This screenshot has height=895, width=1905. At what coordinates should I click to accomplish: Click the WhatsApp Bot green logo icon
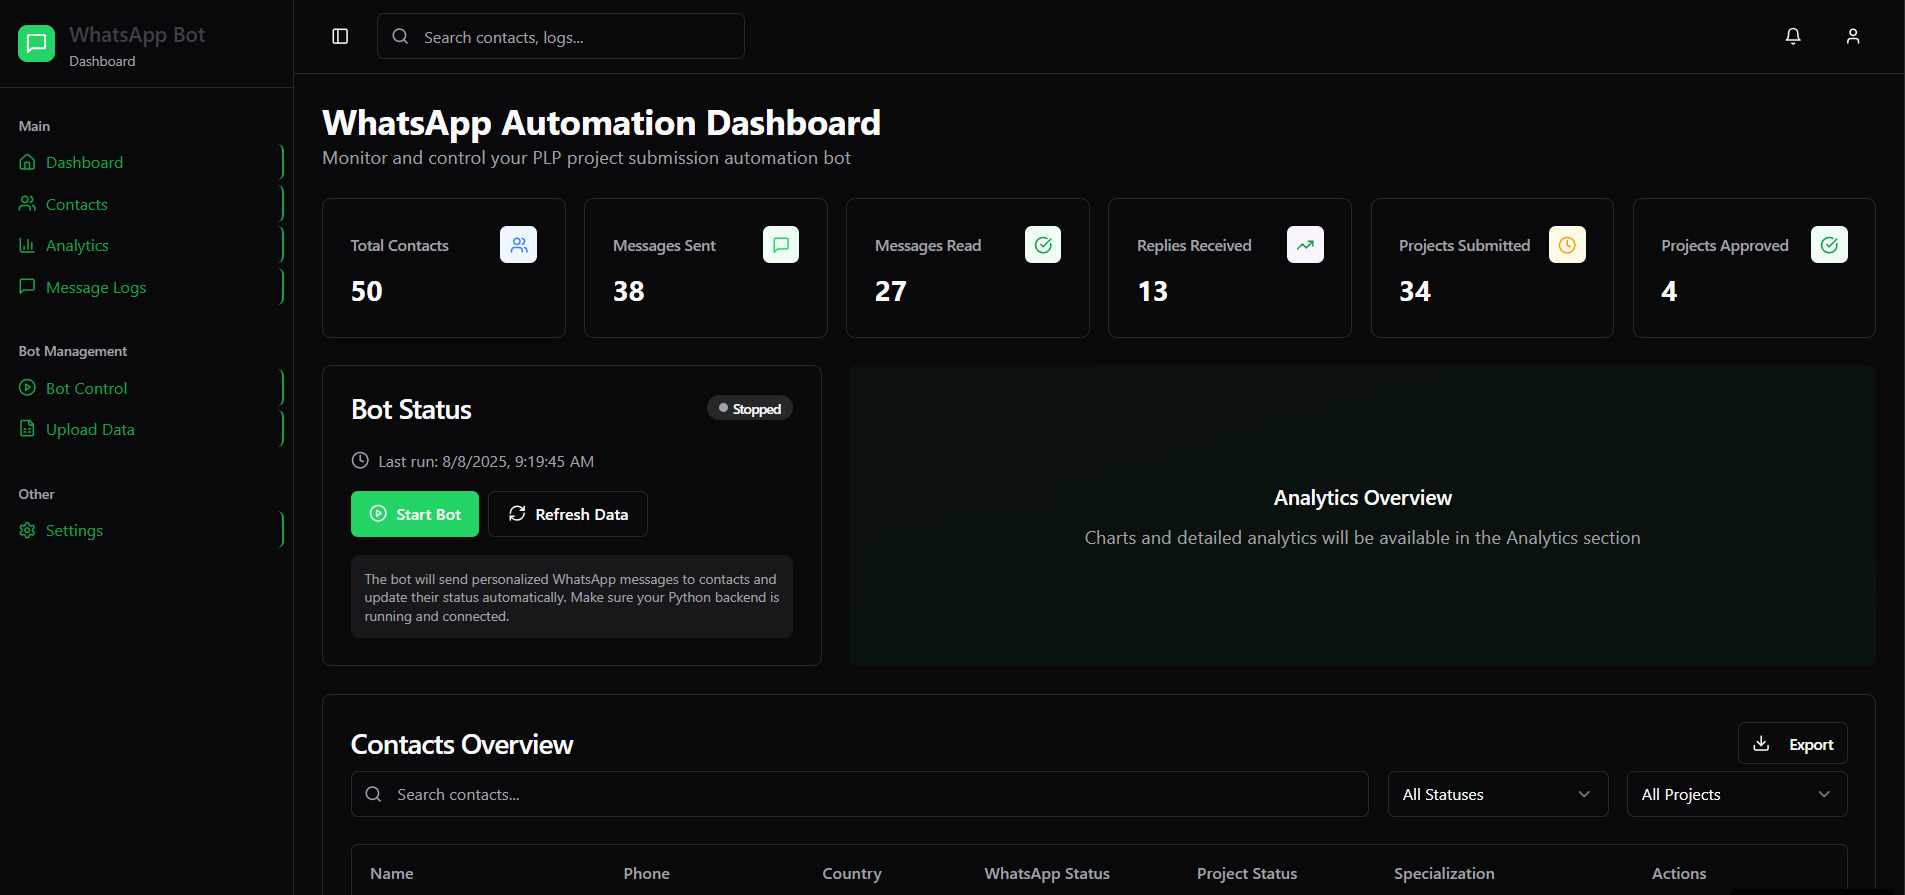pyautogui.click(x=37, y=43)
